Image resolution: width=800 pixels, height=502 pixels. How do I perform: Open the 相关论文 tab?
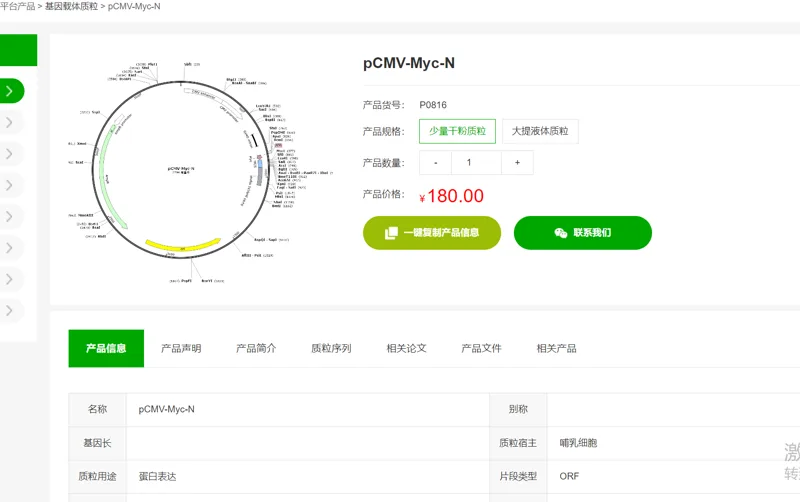pyautogui.click(x=406, y=348)
